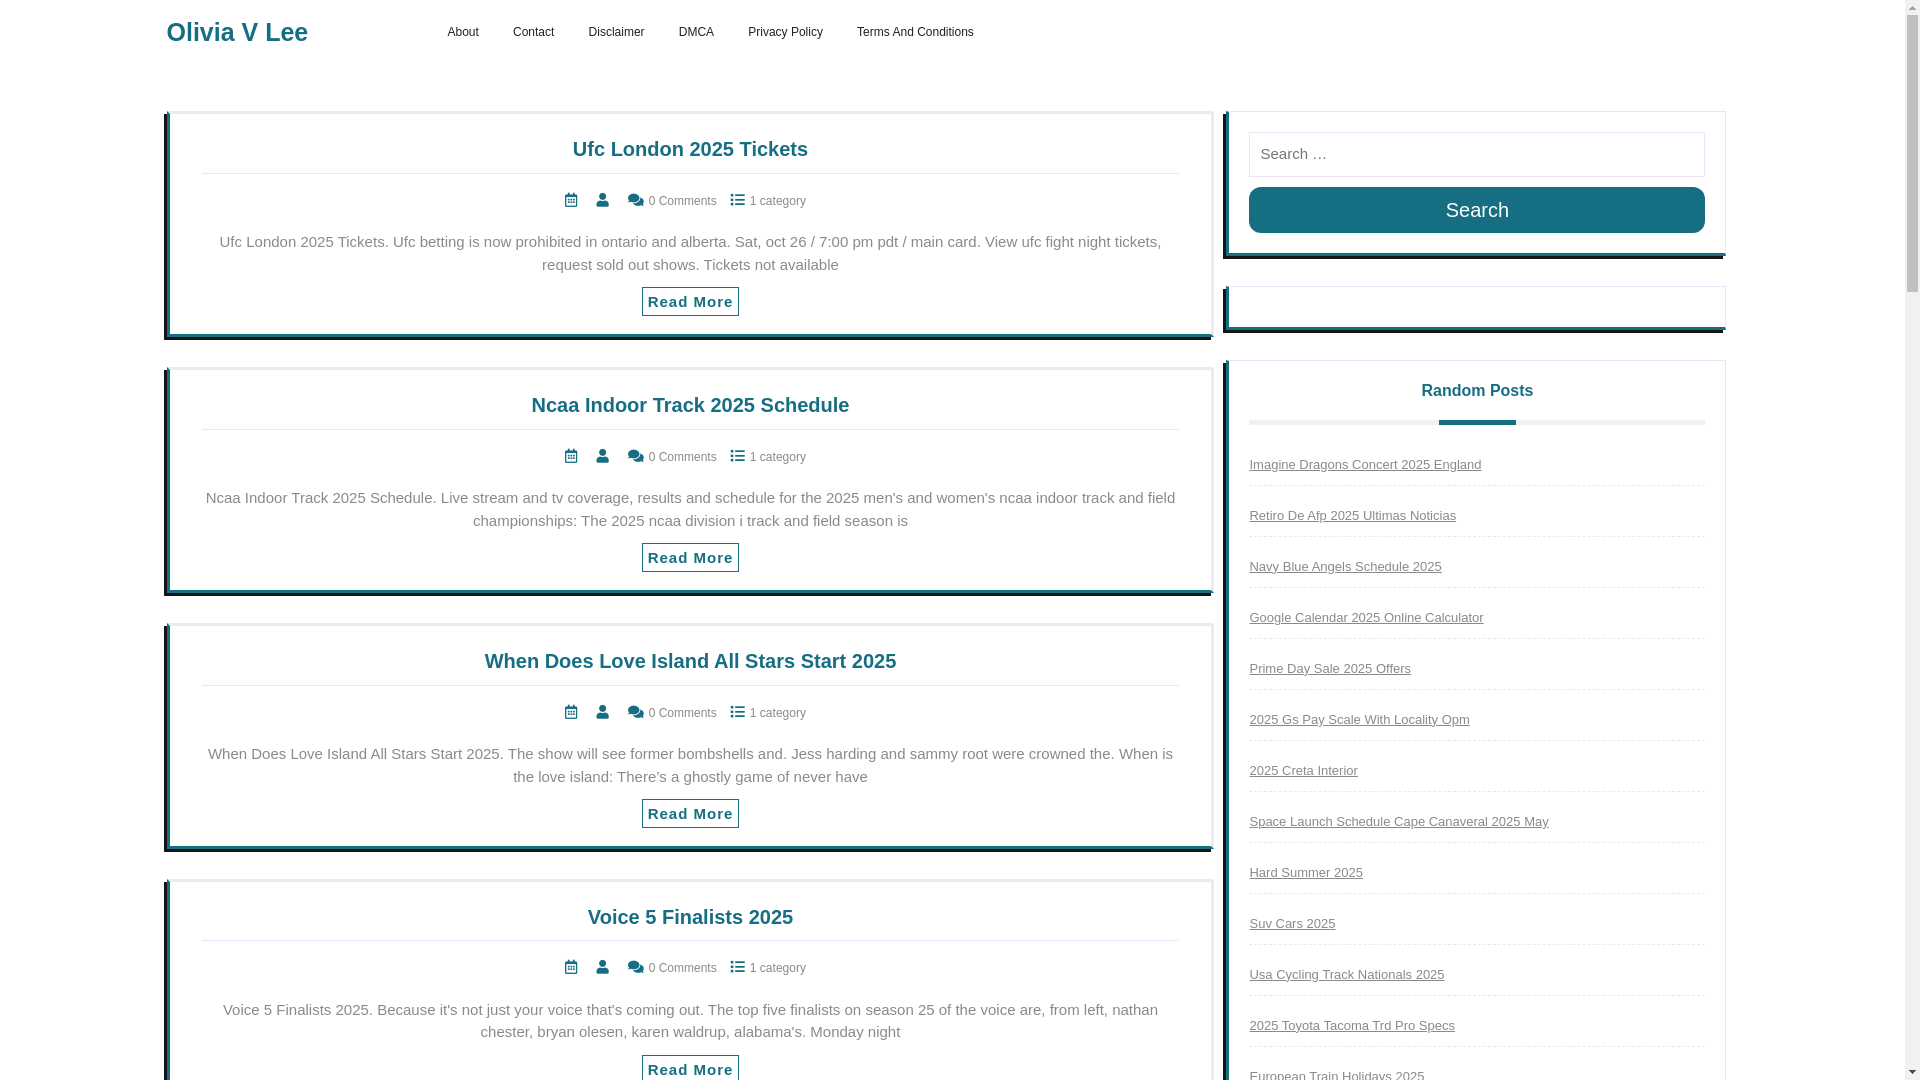The image size is (1920, 1080).
Task: Click the calendar icon under Ncaa Indoor Track 2025 Schedule
Action: 571,456
